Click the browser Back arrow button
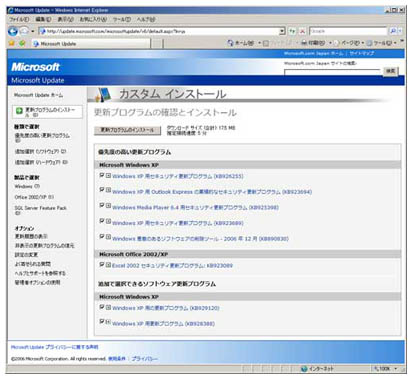This screenshot has height=379, width=412. coord(13,31)
